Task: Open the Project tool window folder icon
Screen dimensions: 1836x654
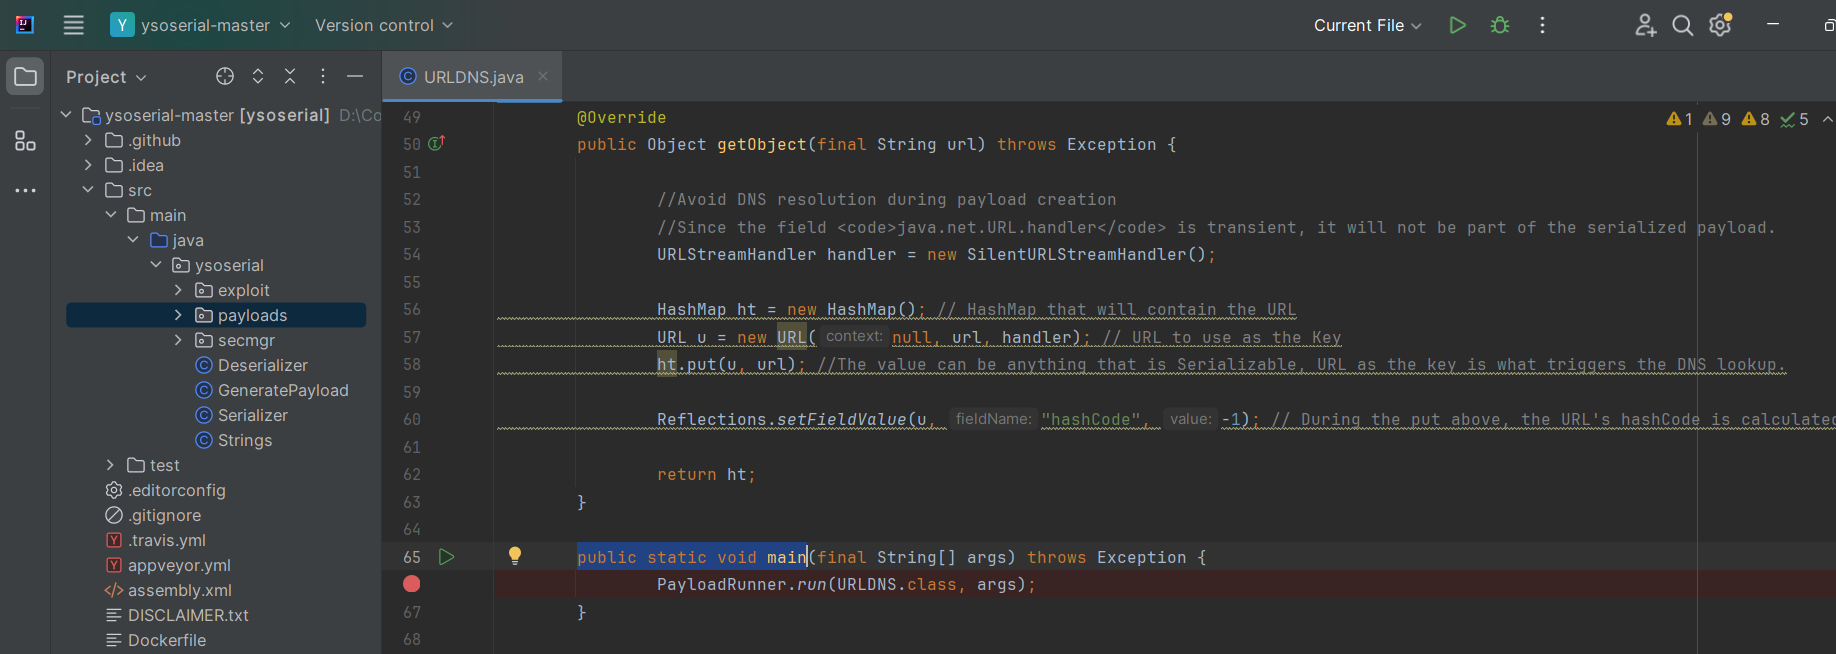Action: click(x=26, y=77)
